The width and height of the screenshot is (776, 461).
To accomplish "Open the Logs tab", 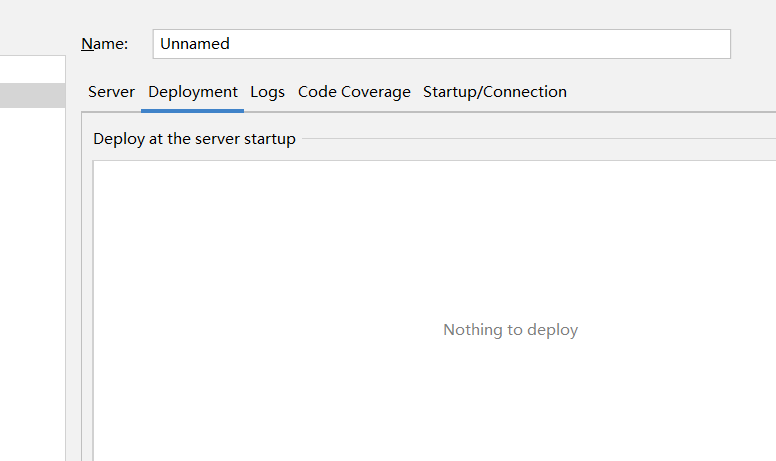I will tap(267, 92).
